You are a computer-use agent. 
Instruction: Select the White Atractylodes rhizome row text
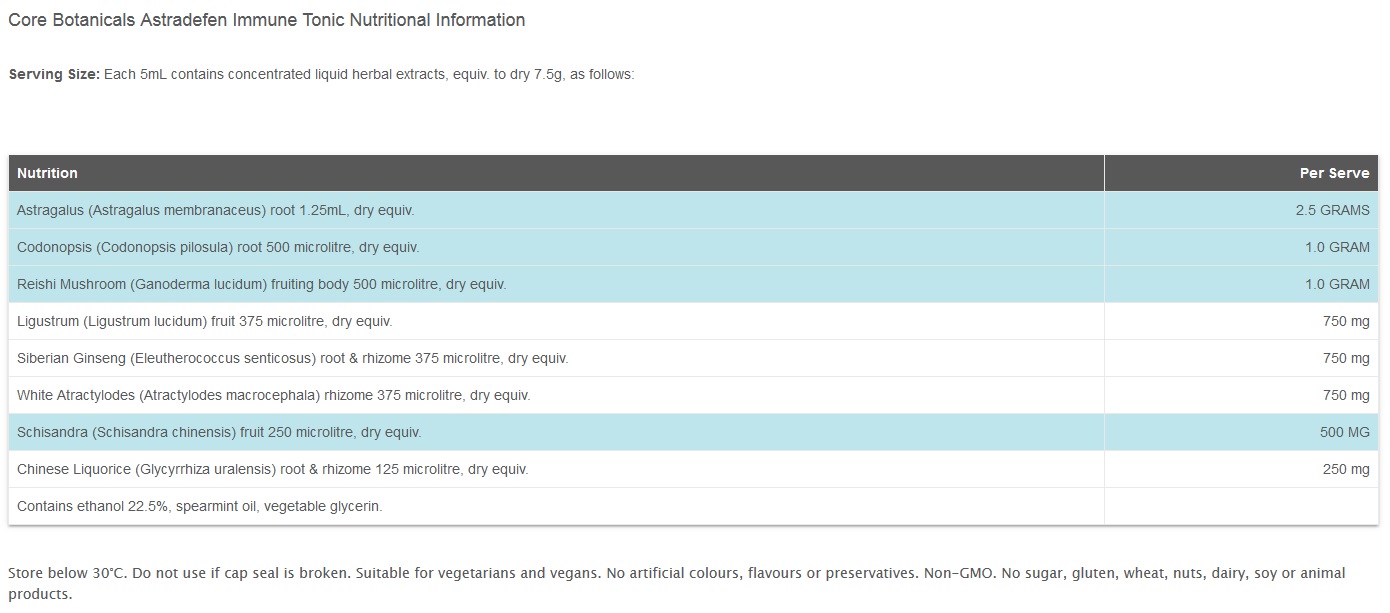(x=274, y=395)
